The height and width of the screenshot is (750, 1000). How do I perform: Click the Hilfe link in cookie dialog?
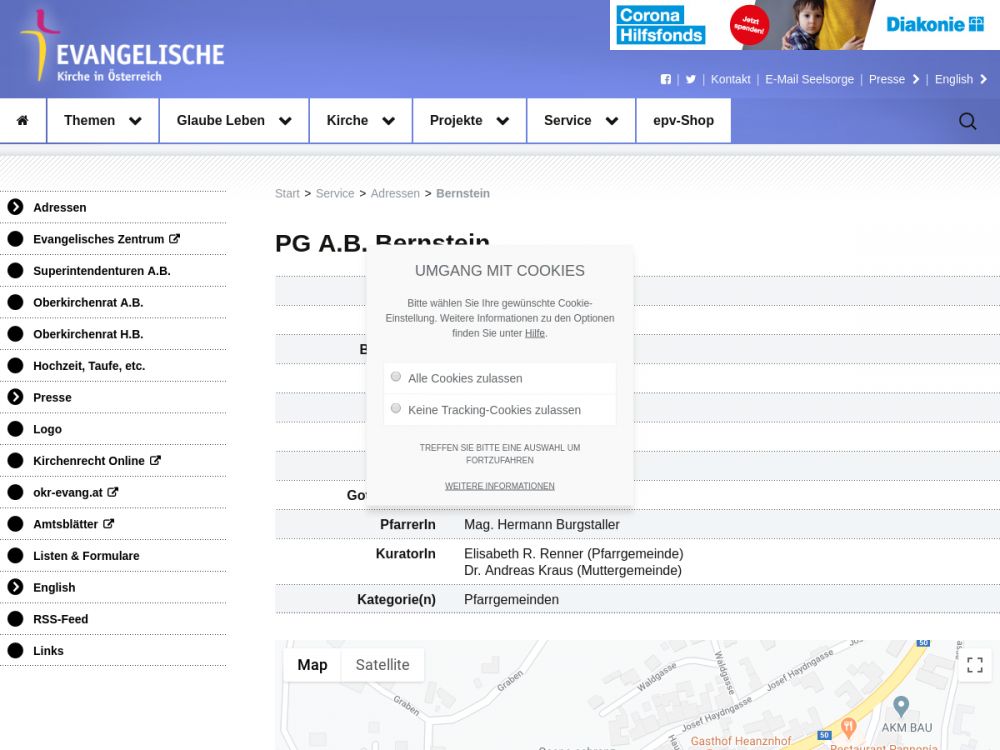coord(534,333)
